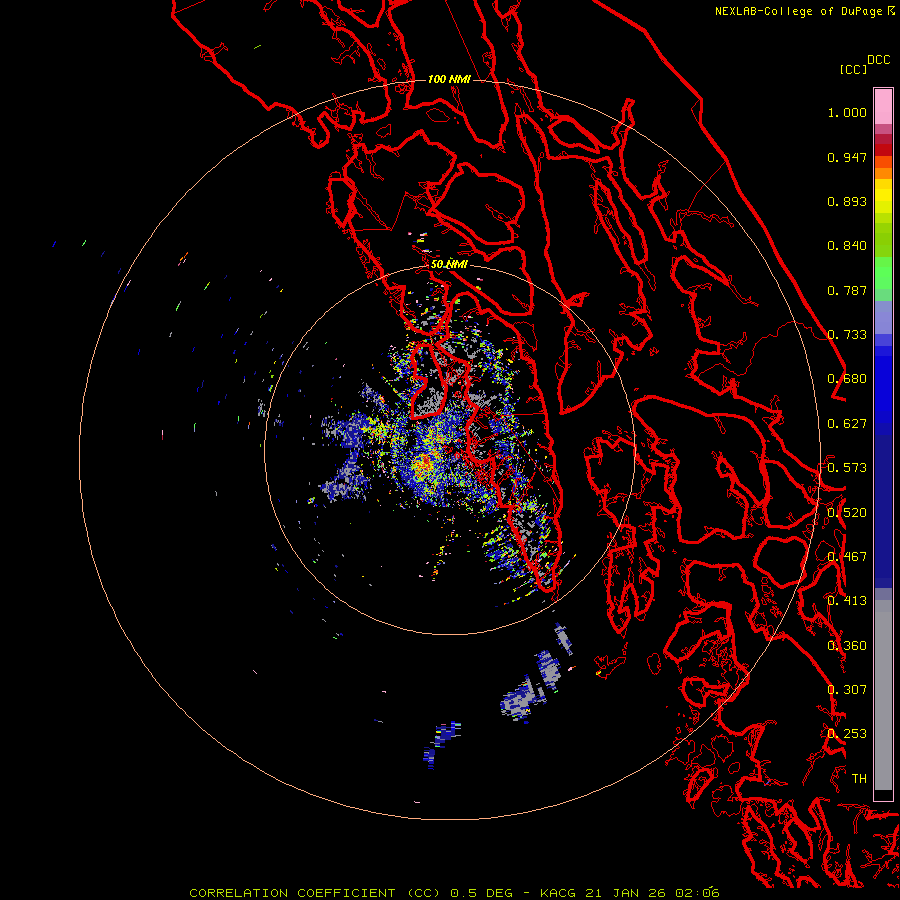
Task: Click the 0.573 value on the color scale
Action: [847, 468]
